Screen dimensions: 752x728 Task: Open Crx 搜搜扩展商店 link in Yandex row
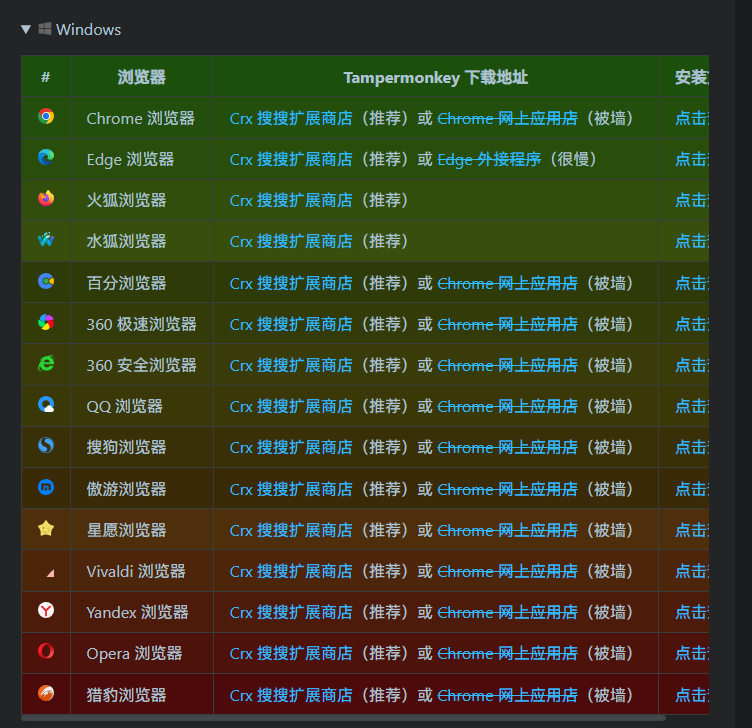[291, 612]
